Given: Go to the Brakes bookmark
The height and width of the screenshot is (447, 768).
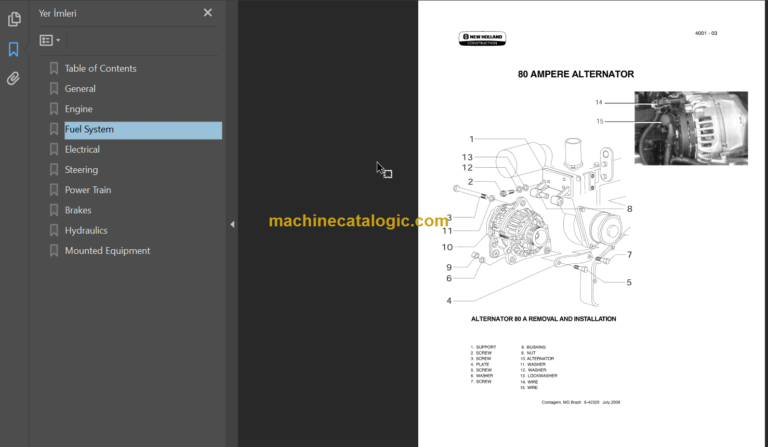Looking at the screenshot, I should pos(78,210).
